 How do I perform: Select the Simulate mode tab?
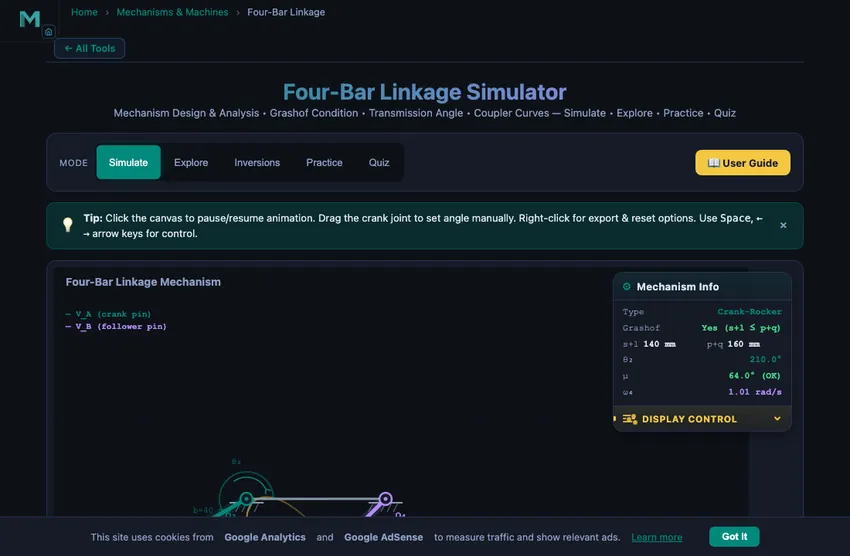pyautogui.click(x=128, y=162)
